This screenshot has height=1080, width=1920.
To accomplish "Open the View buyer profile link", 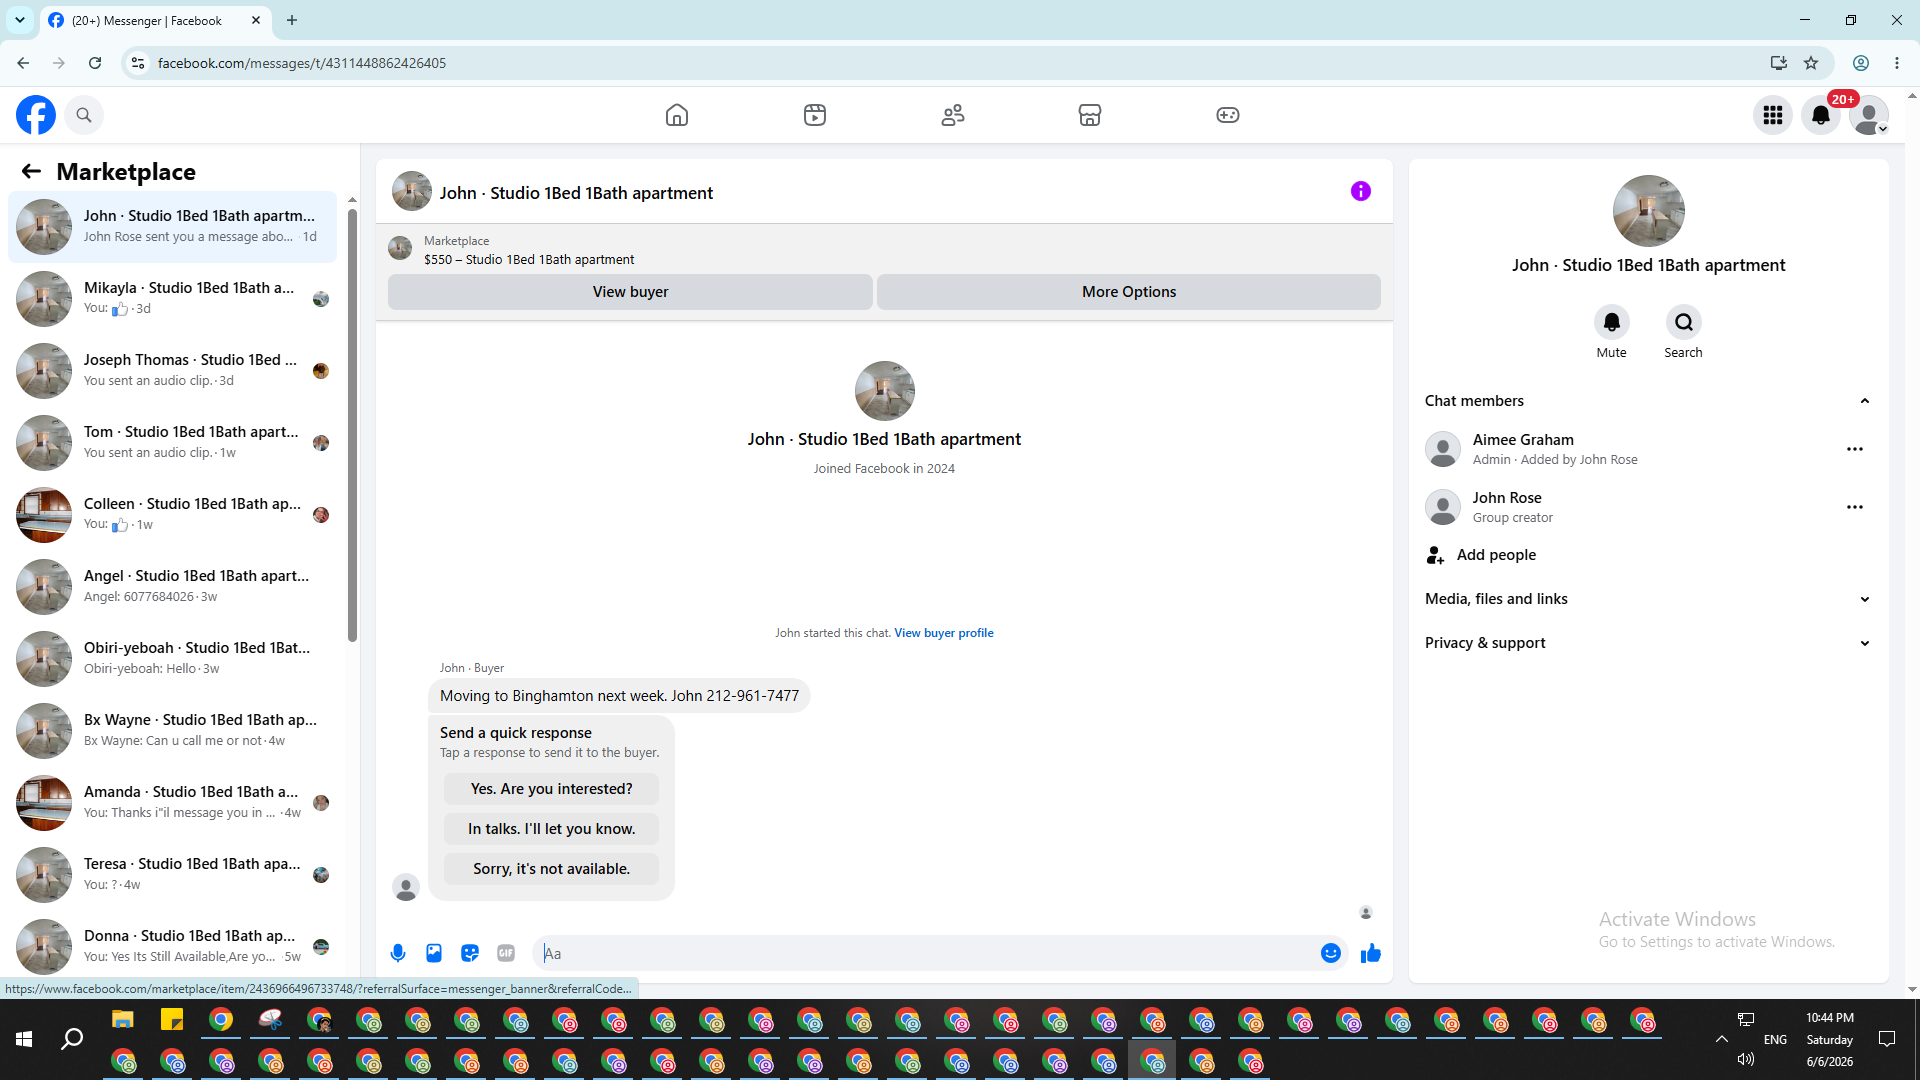I will tap(944, 633).
